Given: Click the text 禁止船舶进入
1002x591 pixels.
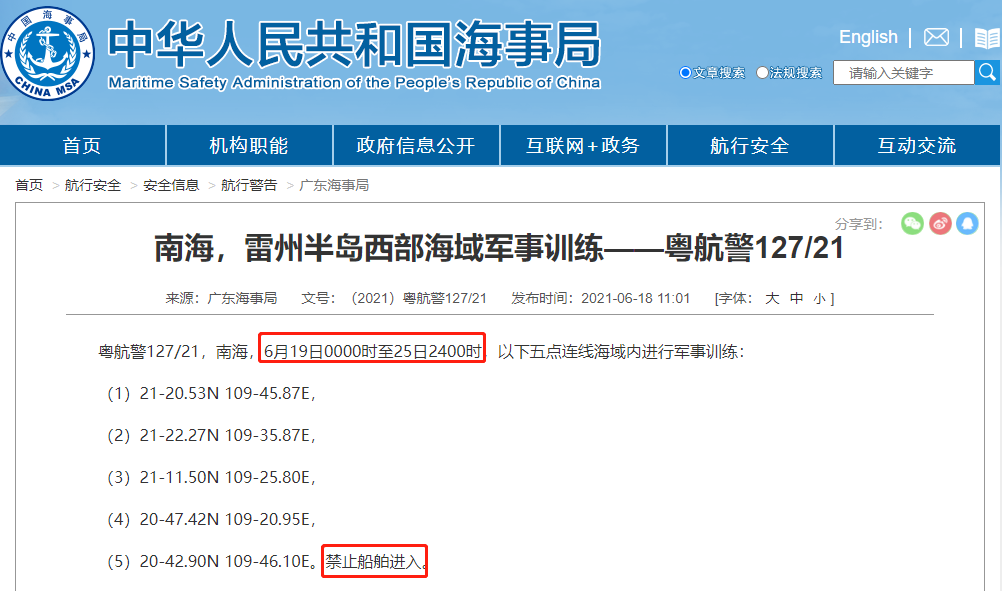Looking at the screenshot, I should [373, 562].
